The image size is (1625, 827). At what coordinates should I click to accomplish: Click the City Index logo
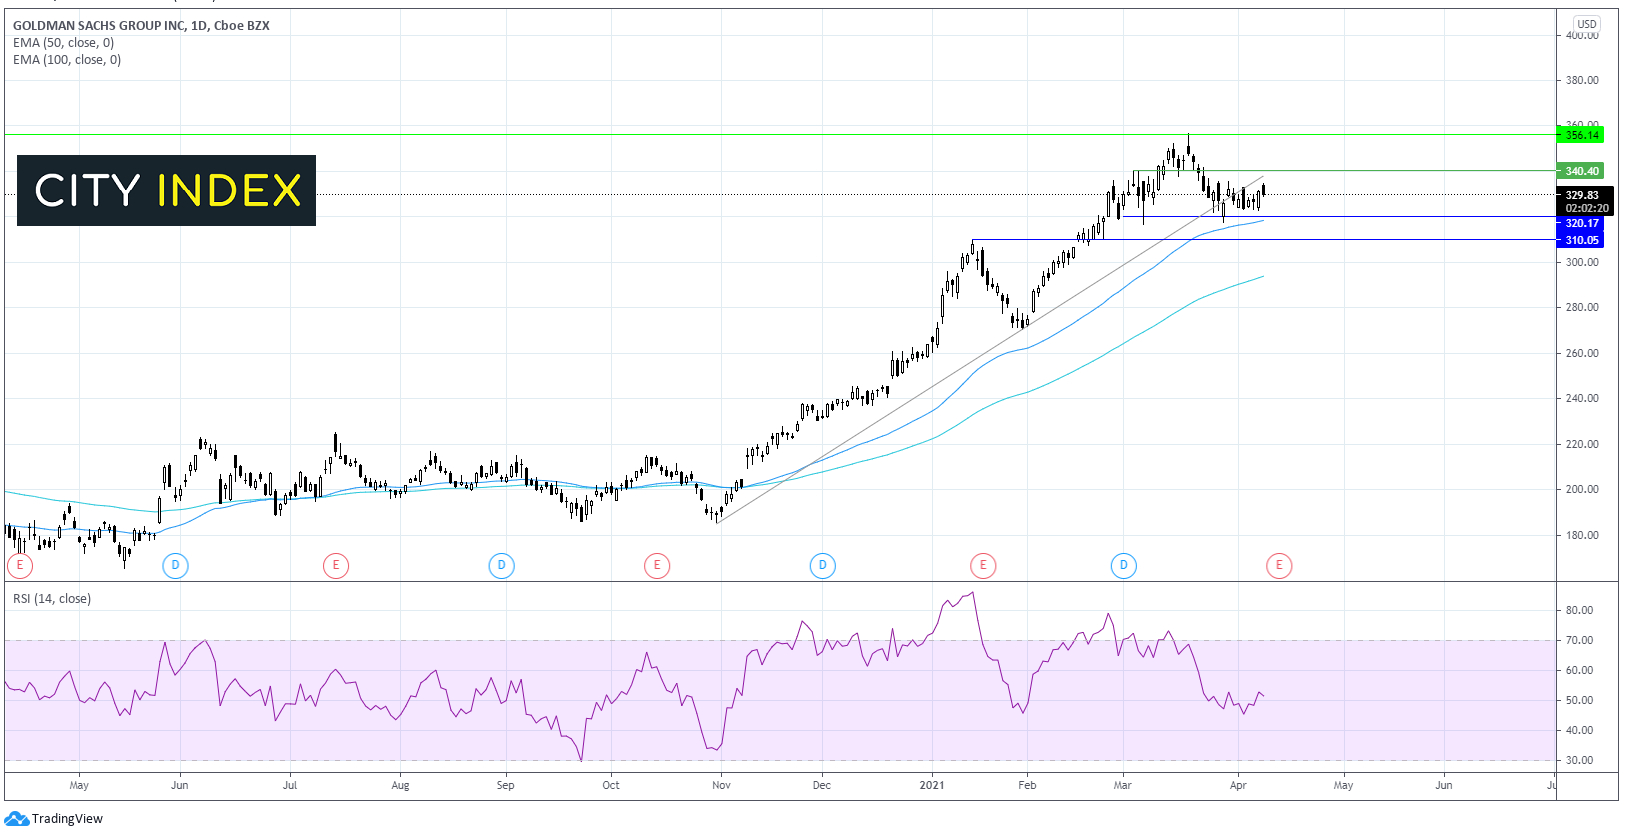166,190
